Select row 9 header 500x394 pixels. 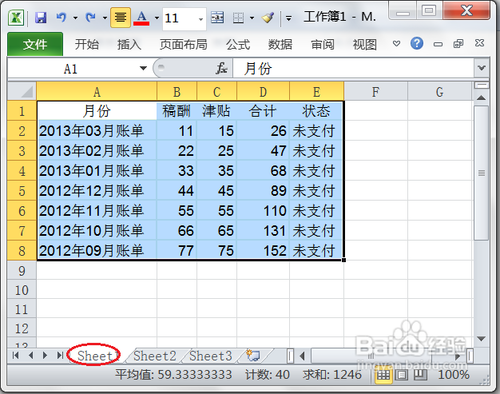click(22, 270)
